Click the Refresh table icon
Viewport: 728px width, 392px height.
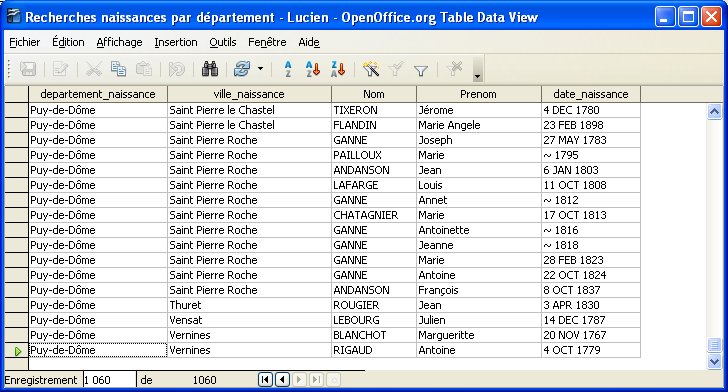(x=242, y=69)
